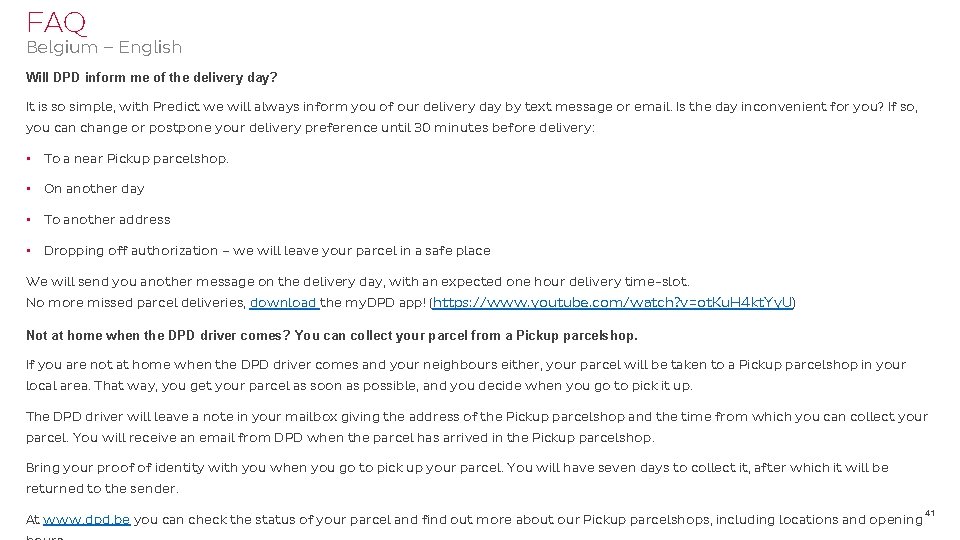Visit the www.dpd.be link

point(86,519)
